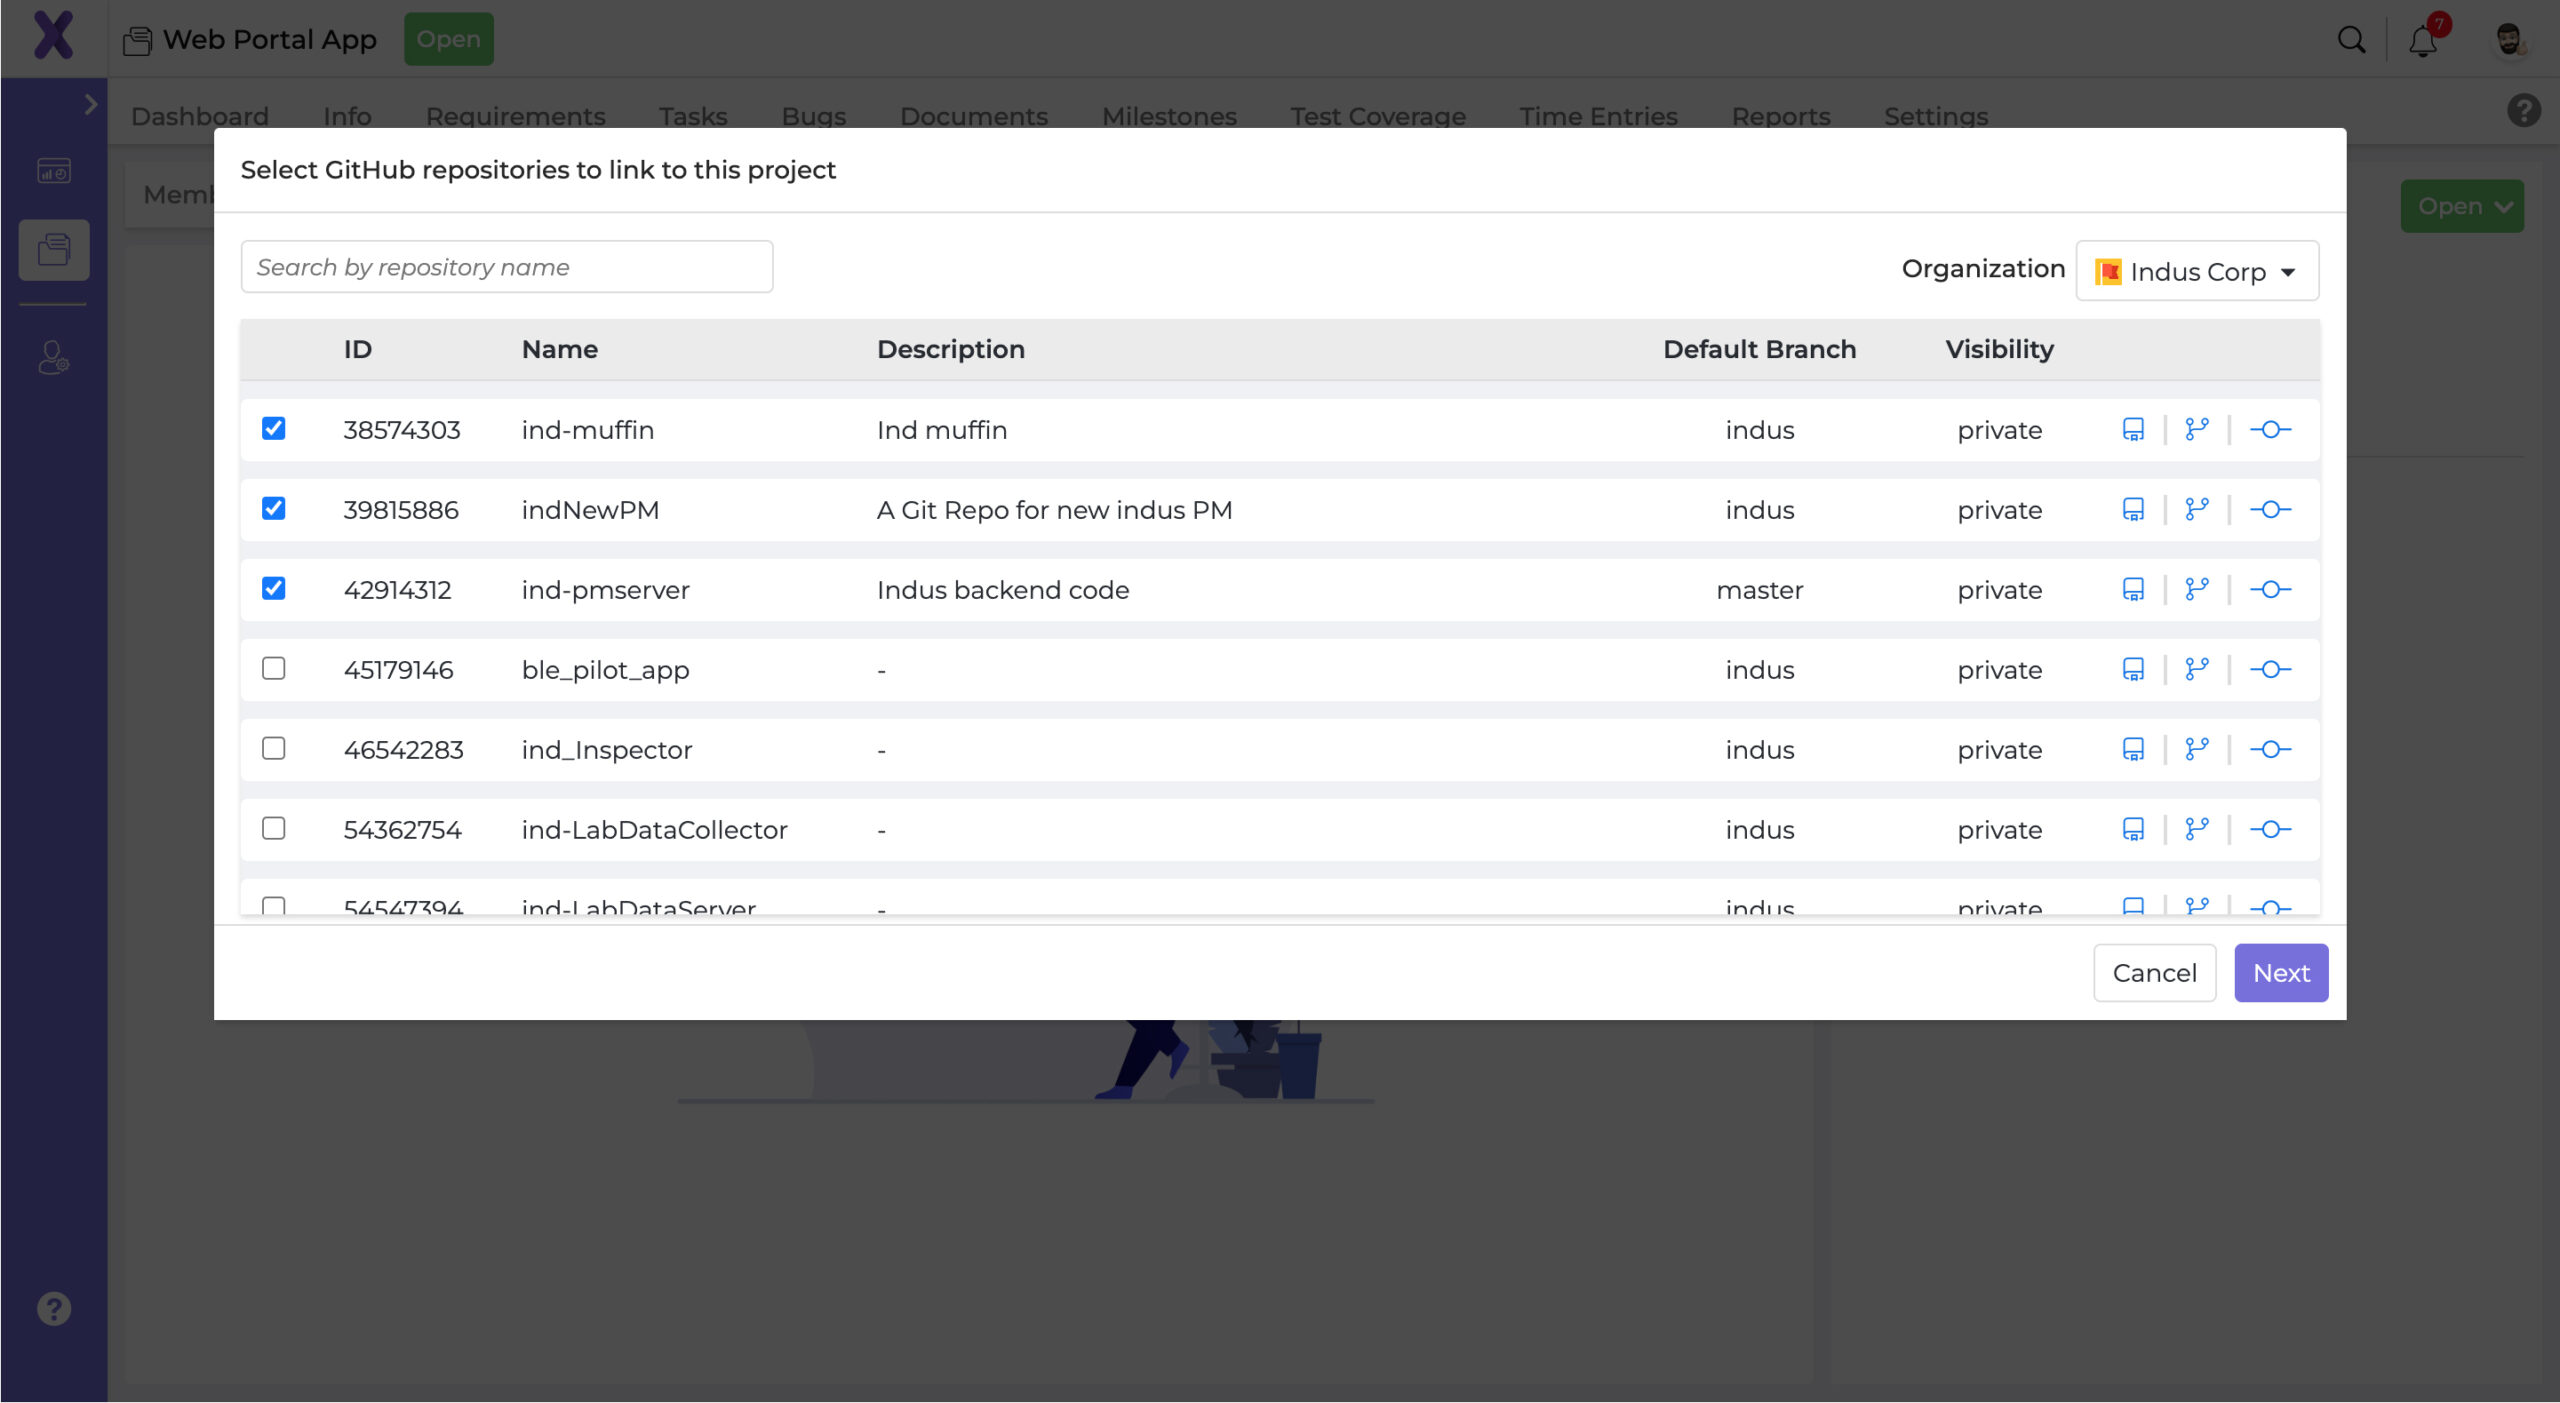Screen dimensions: 2560x1403
Task: Uncheck the indNewPM repository checkbox
Action: click(273, 508)
